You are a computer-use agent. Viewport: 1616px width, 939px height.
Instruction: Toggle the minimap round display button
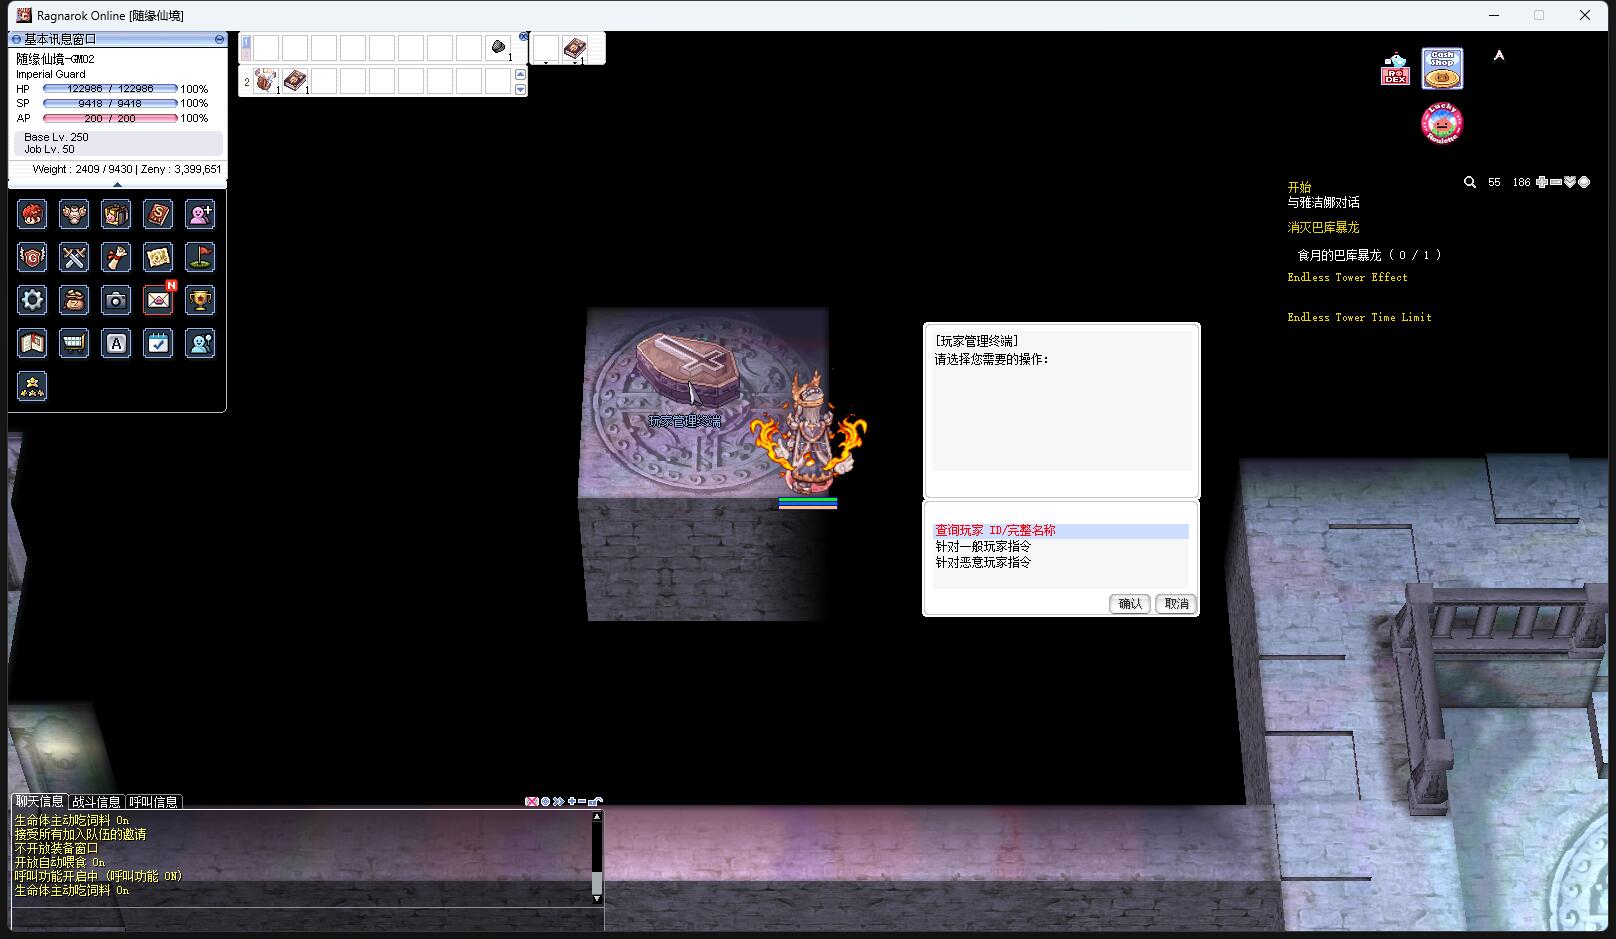1584,182
